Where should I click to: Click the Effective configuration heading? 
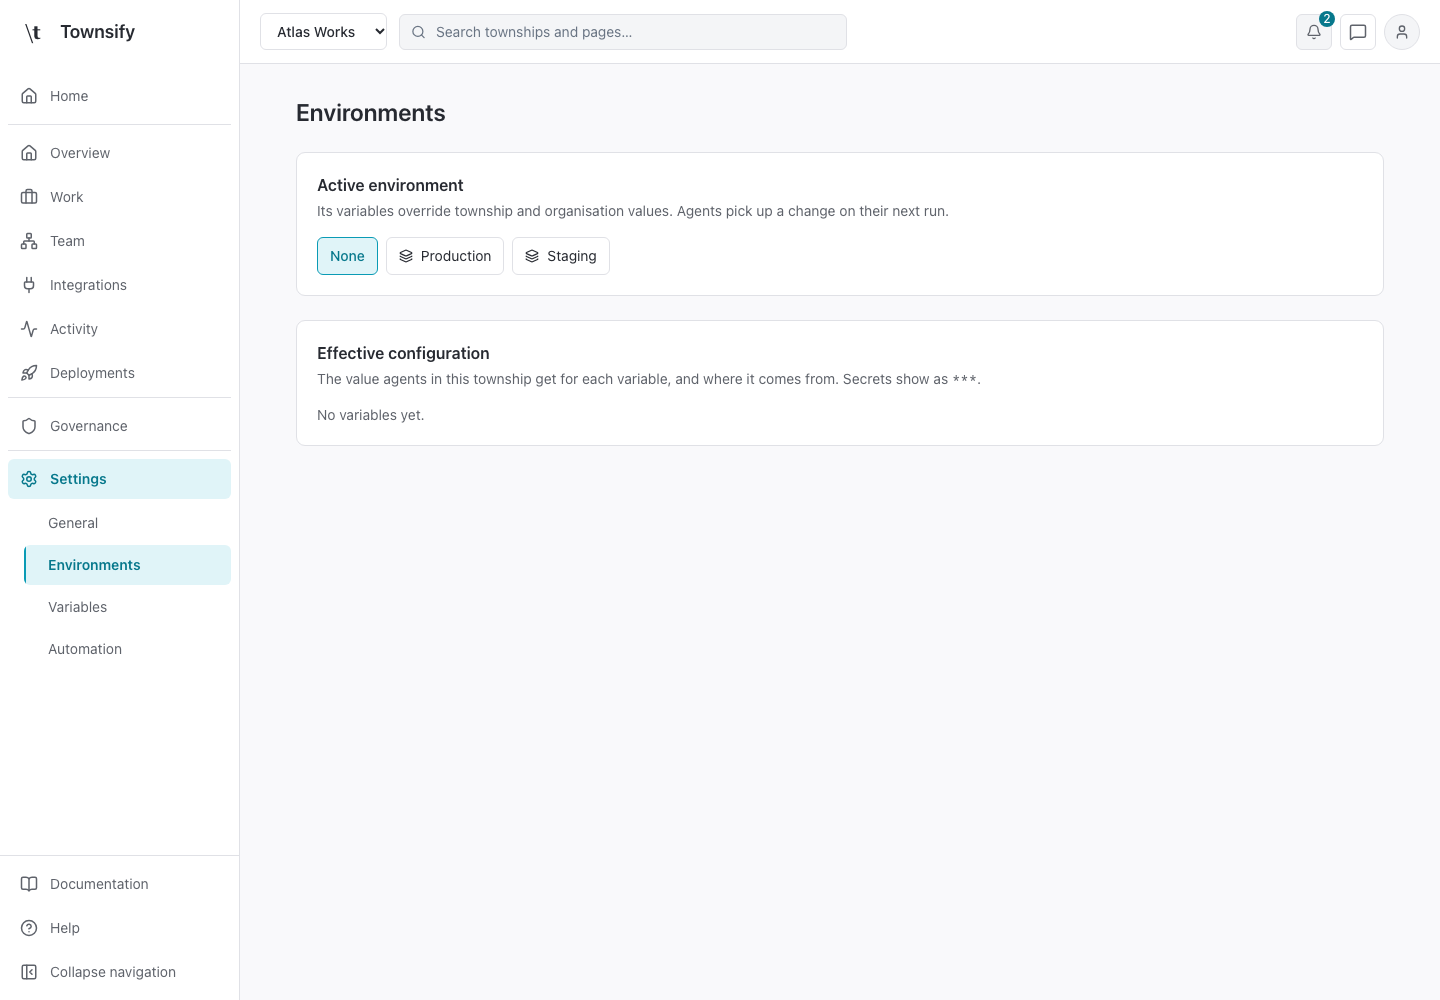coord(403,353)
